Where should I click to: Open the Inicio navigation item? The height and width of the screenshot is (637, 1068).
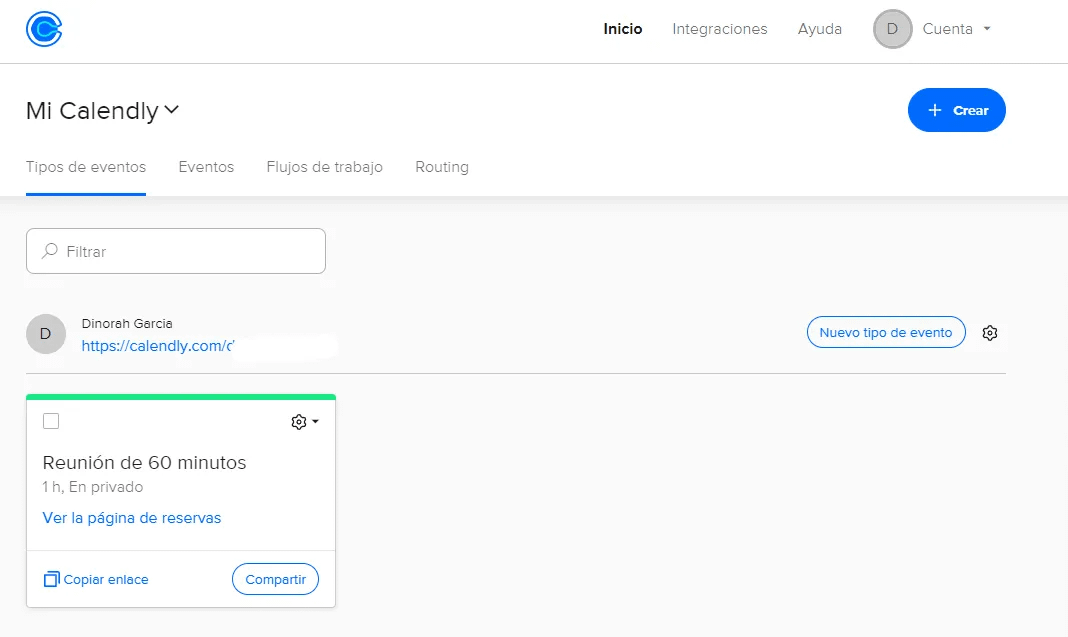pyautogui.click(x=623, y=29)
